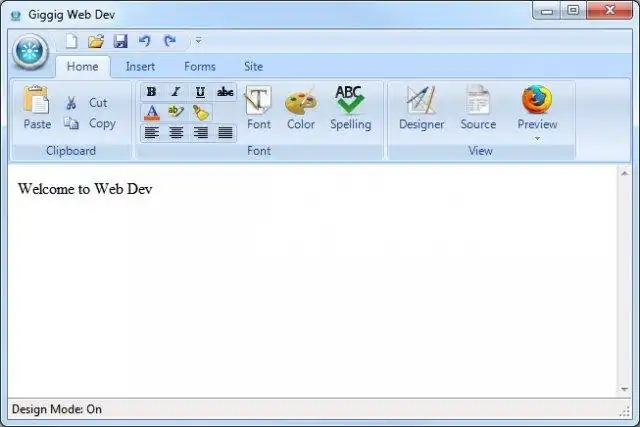Click the scrollbar down arrow
This screenshot has width=640, height=427.
click(x=624, y=389)
